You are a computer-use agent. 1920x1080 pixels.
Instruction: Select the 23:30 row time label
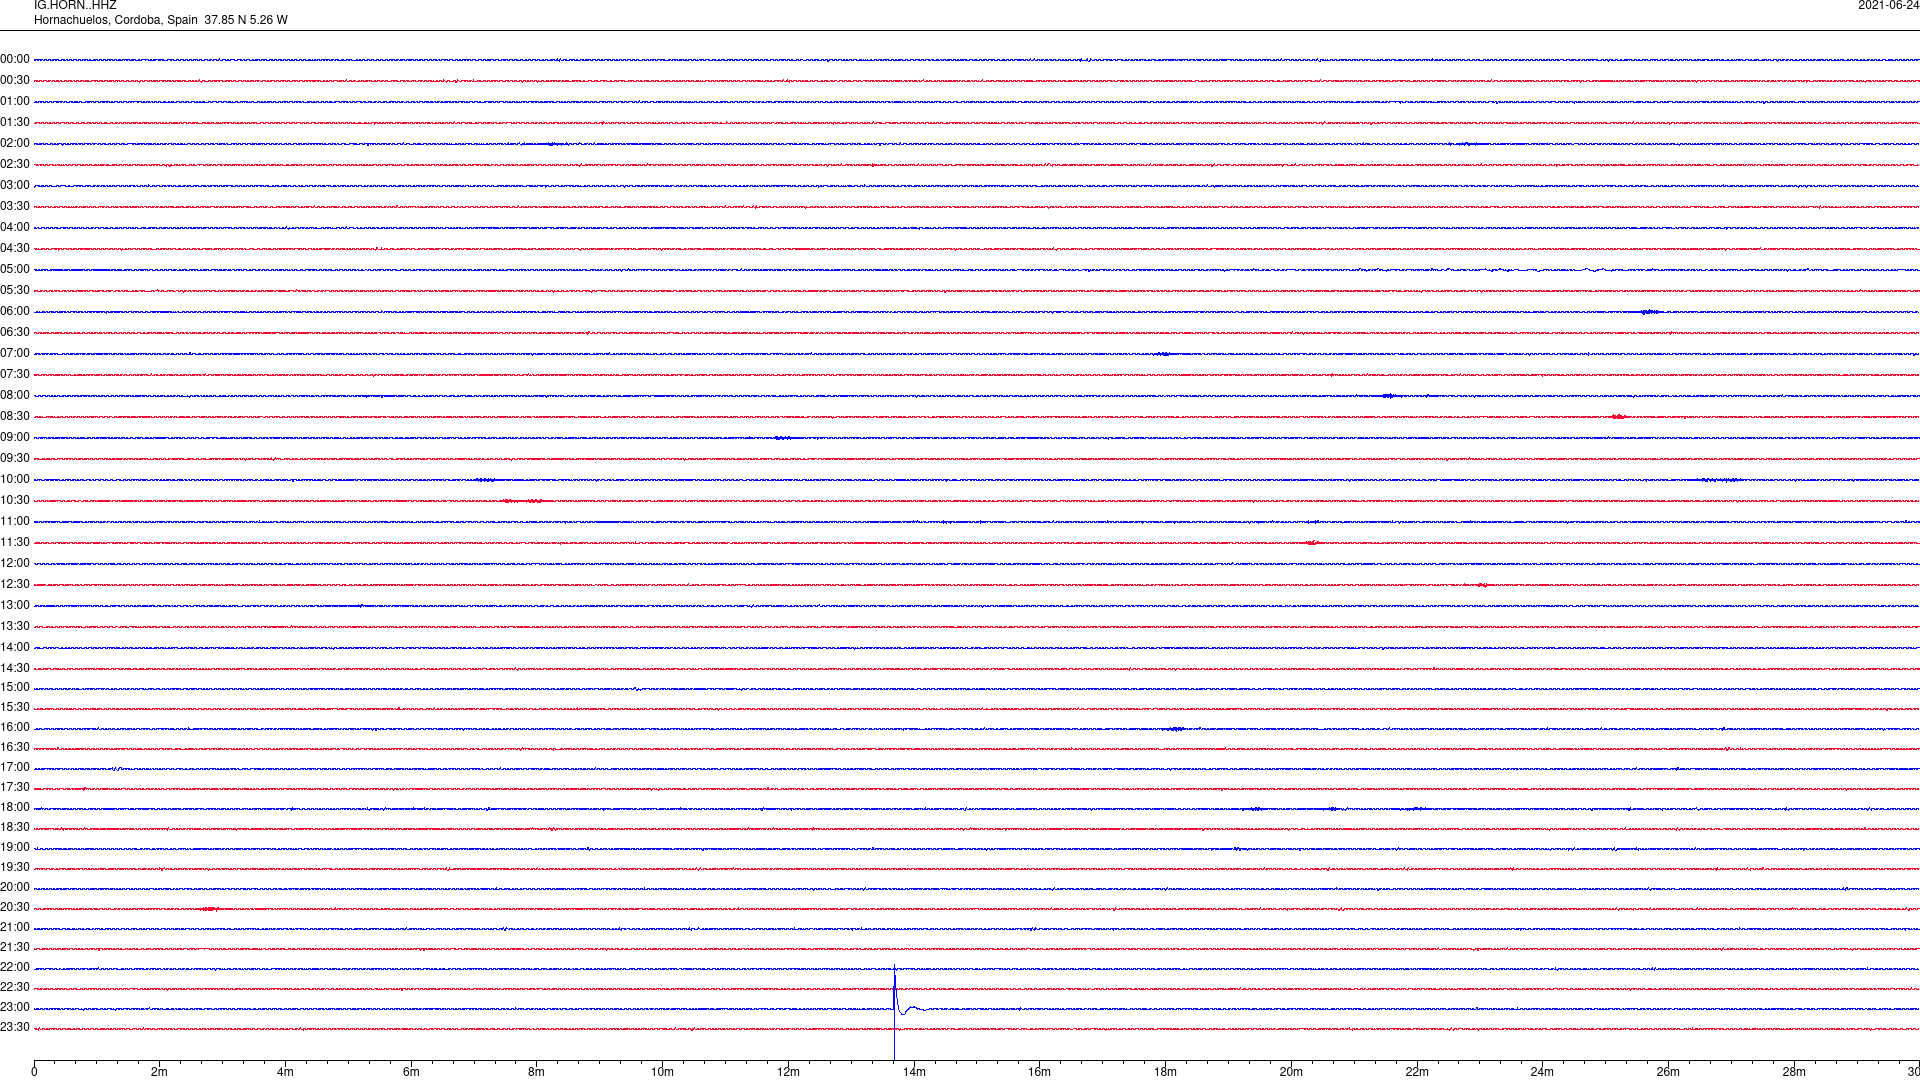15,1027
